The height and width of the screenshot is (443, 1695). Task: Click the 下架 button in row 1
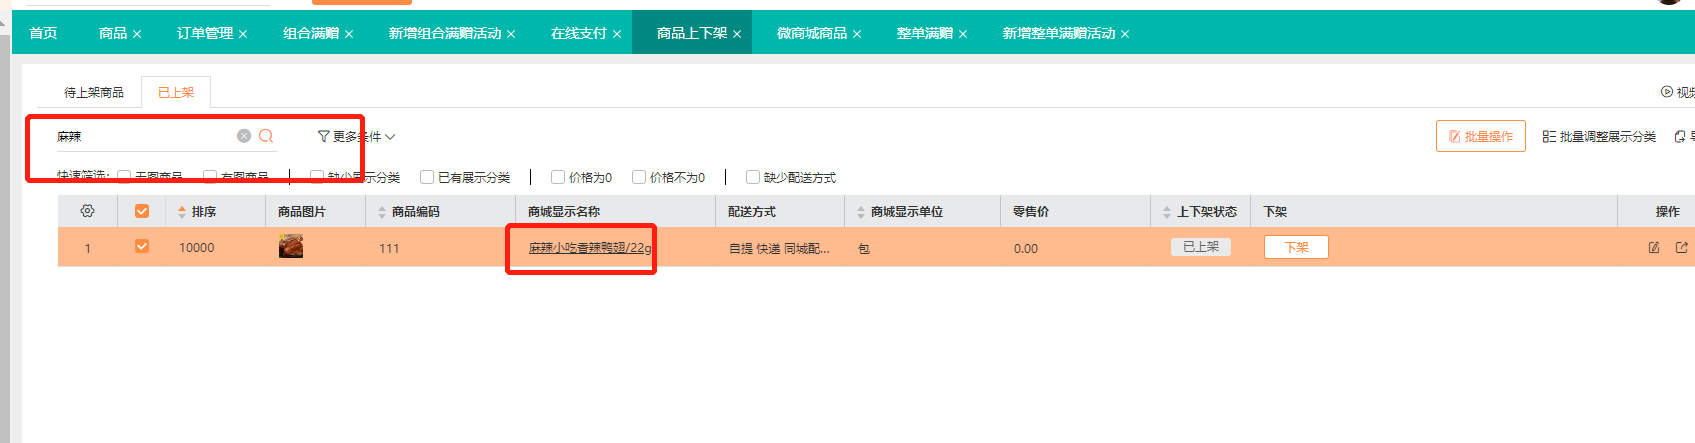tap(1296, 247)
